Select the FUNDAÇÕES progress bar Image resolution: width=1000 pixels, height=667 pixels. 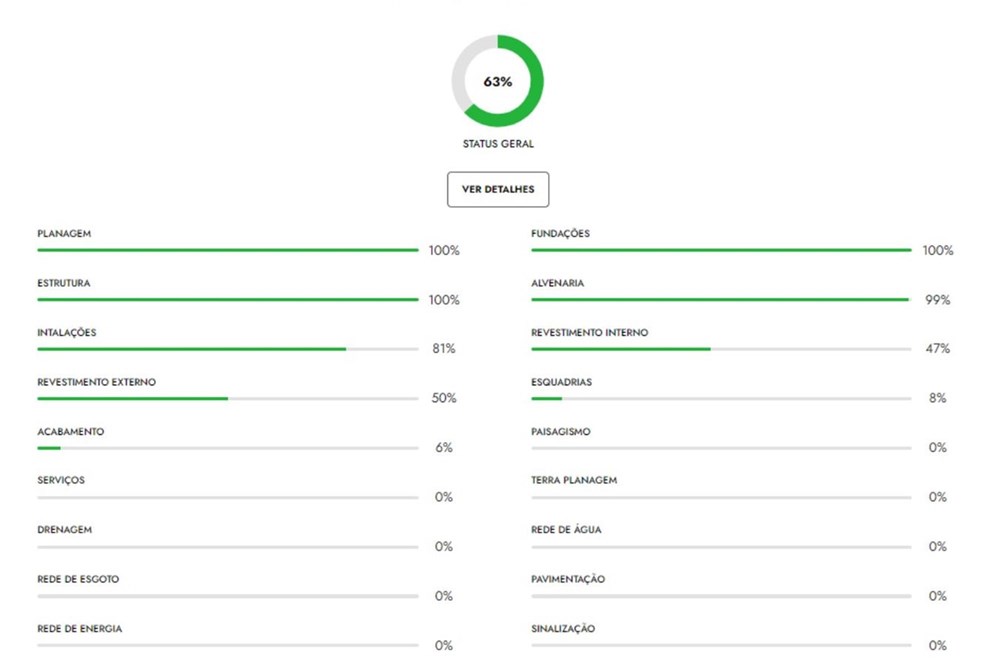720,250
